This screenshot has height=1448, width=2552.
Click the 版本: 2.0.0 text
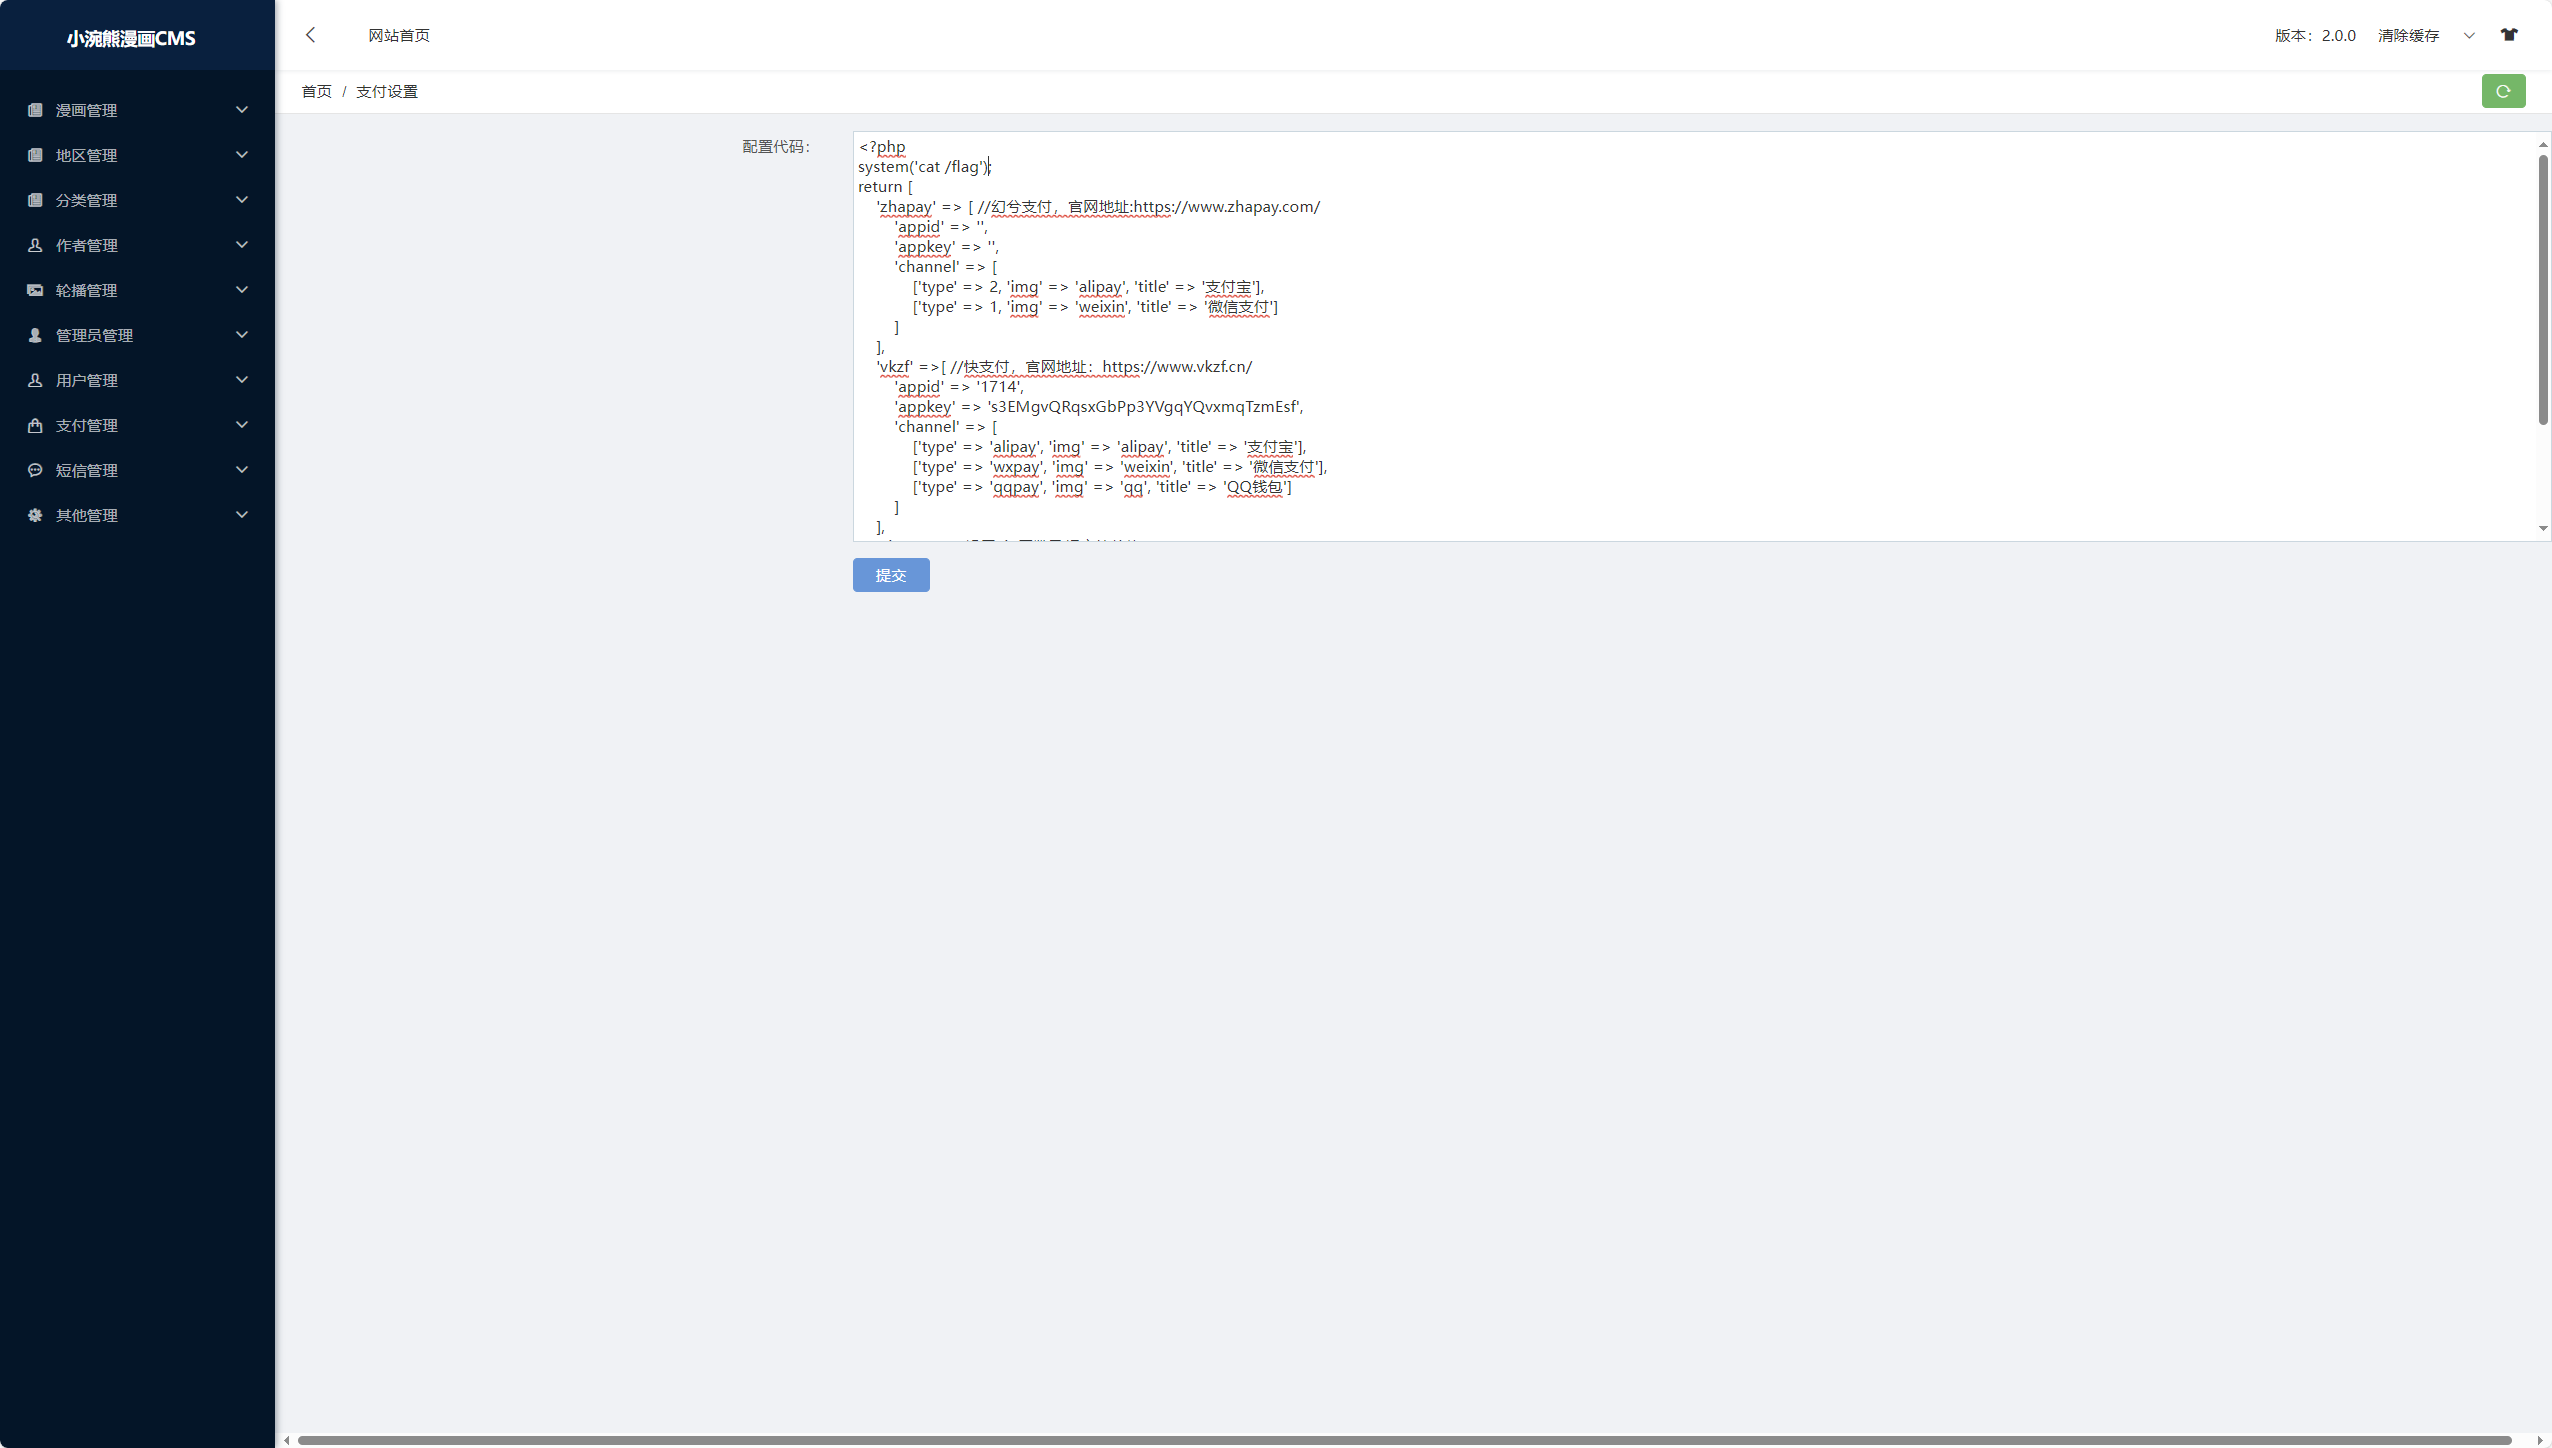point(2315,36)
